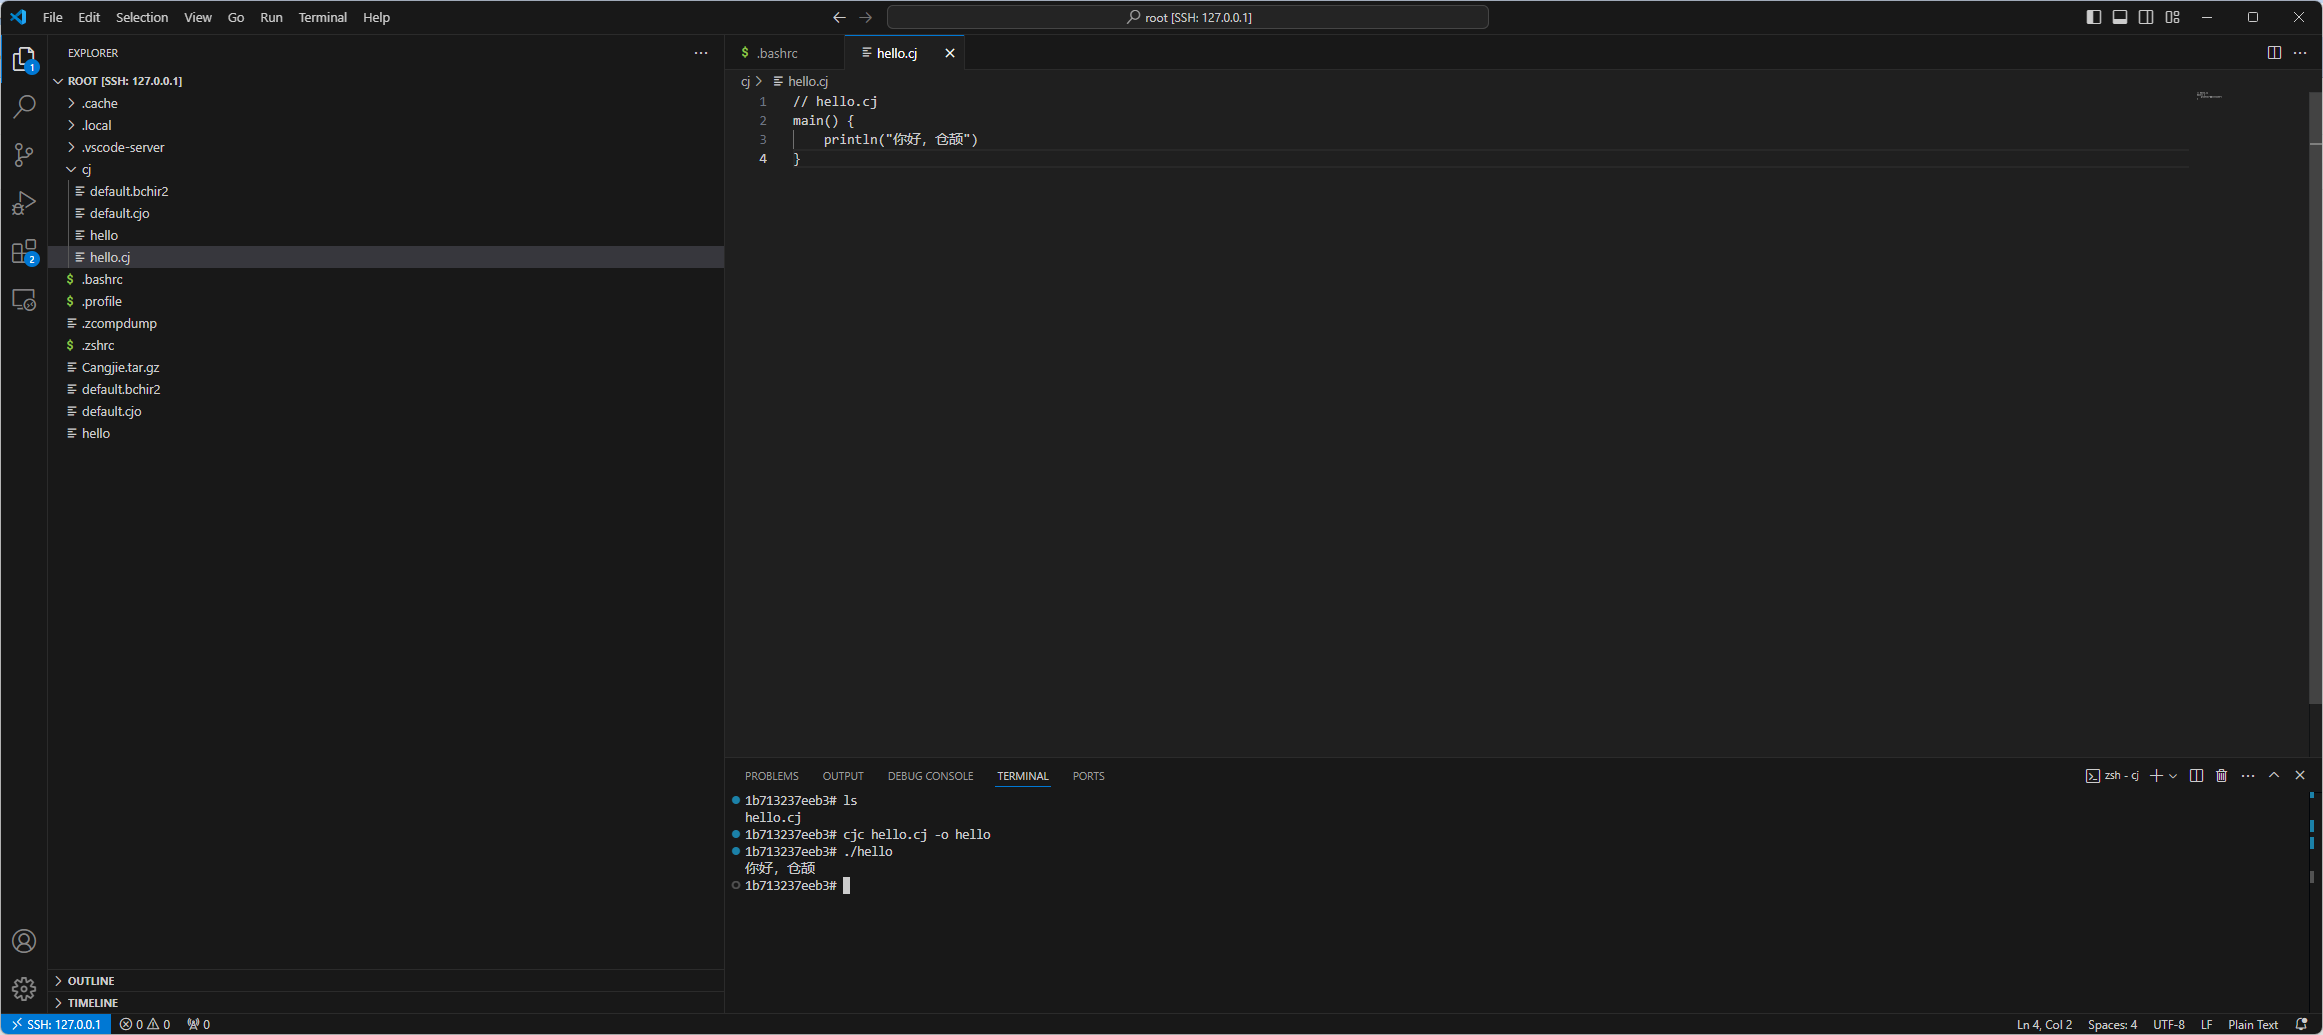This screenshot has width=2323, height=1035.
Task: Expand the .cache folder
Action: pos(386,103)
